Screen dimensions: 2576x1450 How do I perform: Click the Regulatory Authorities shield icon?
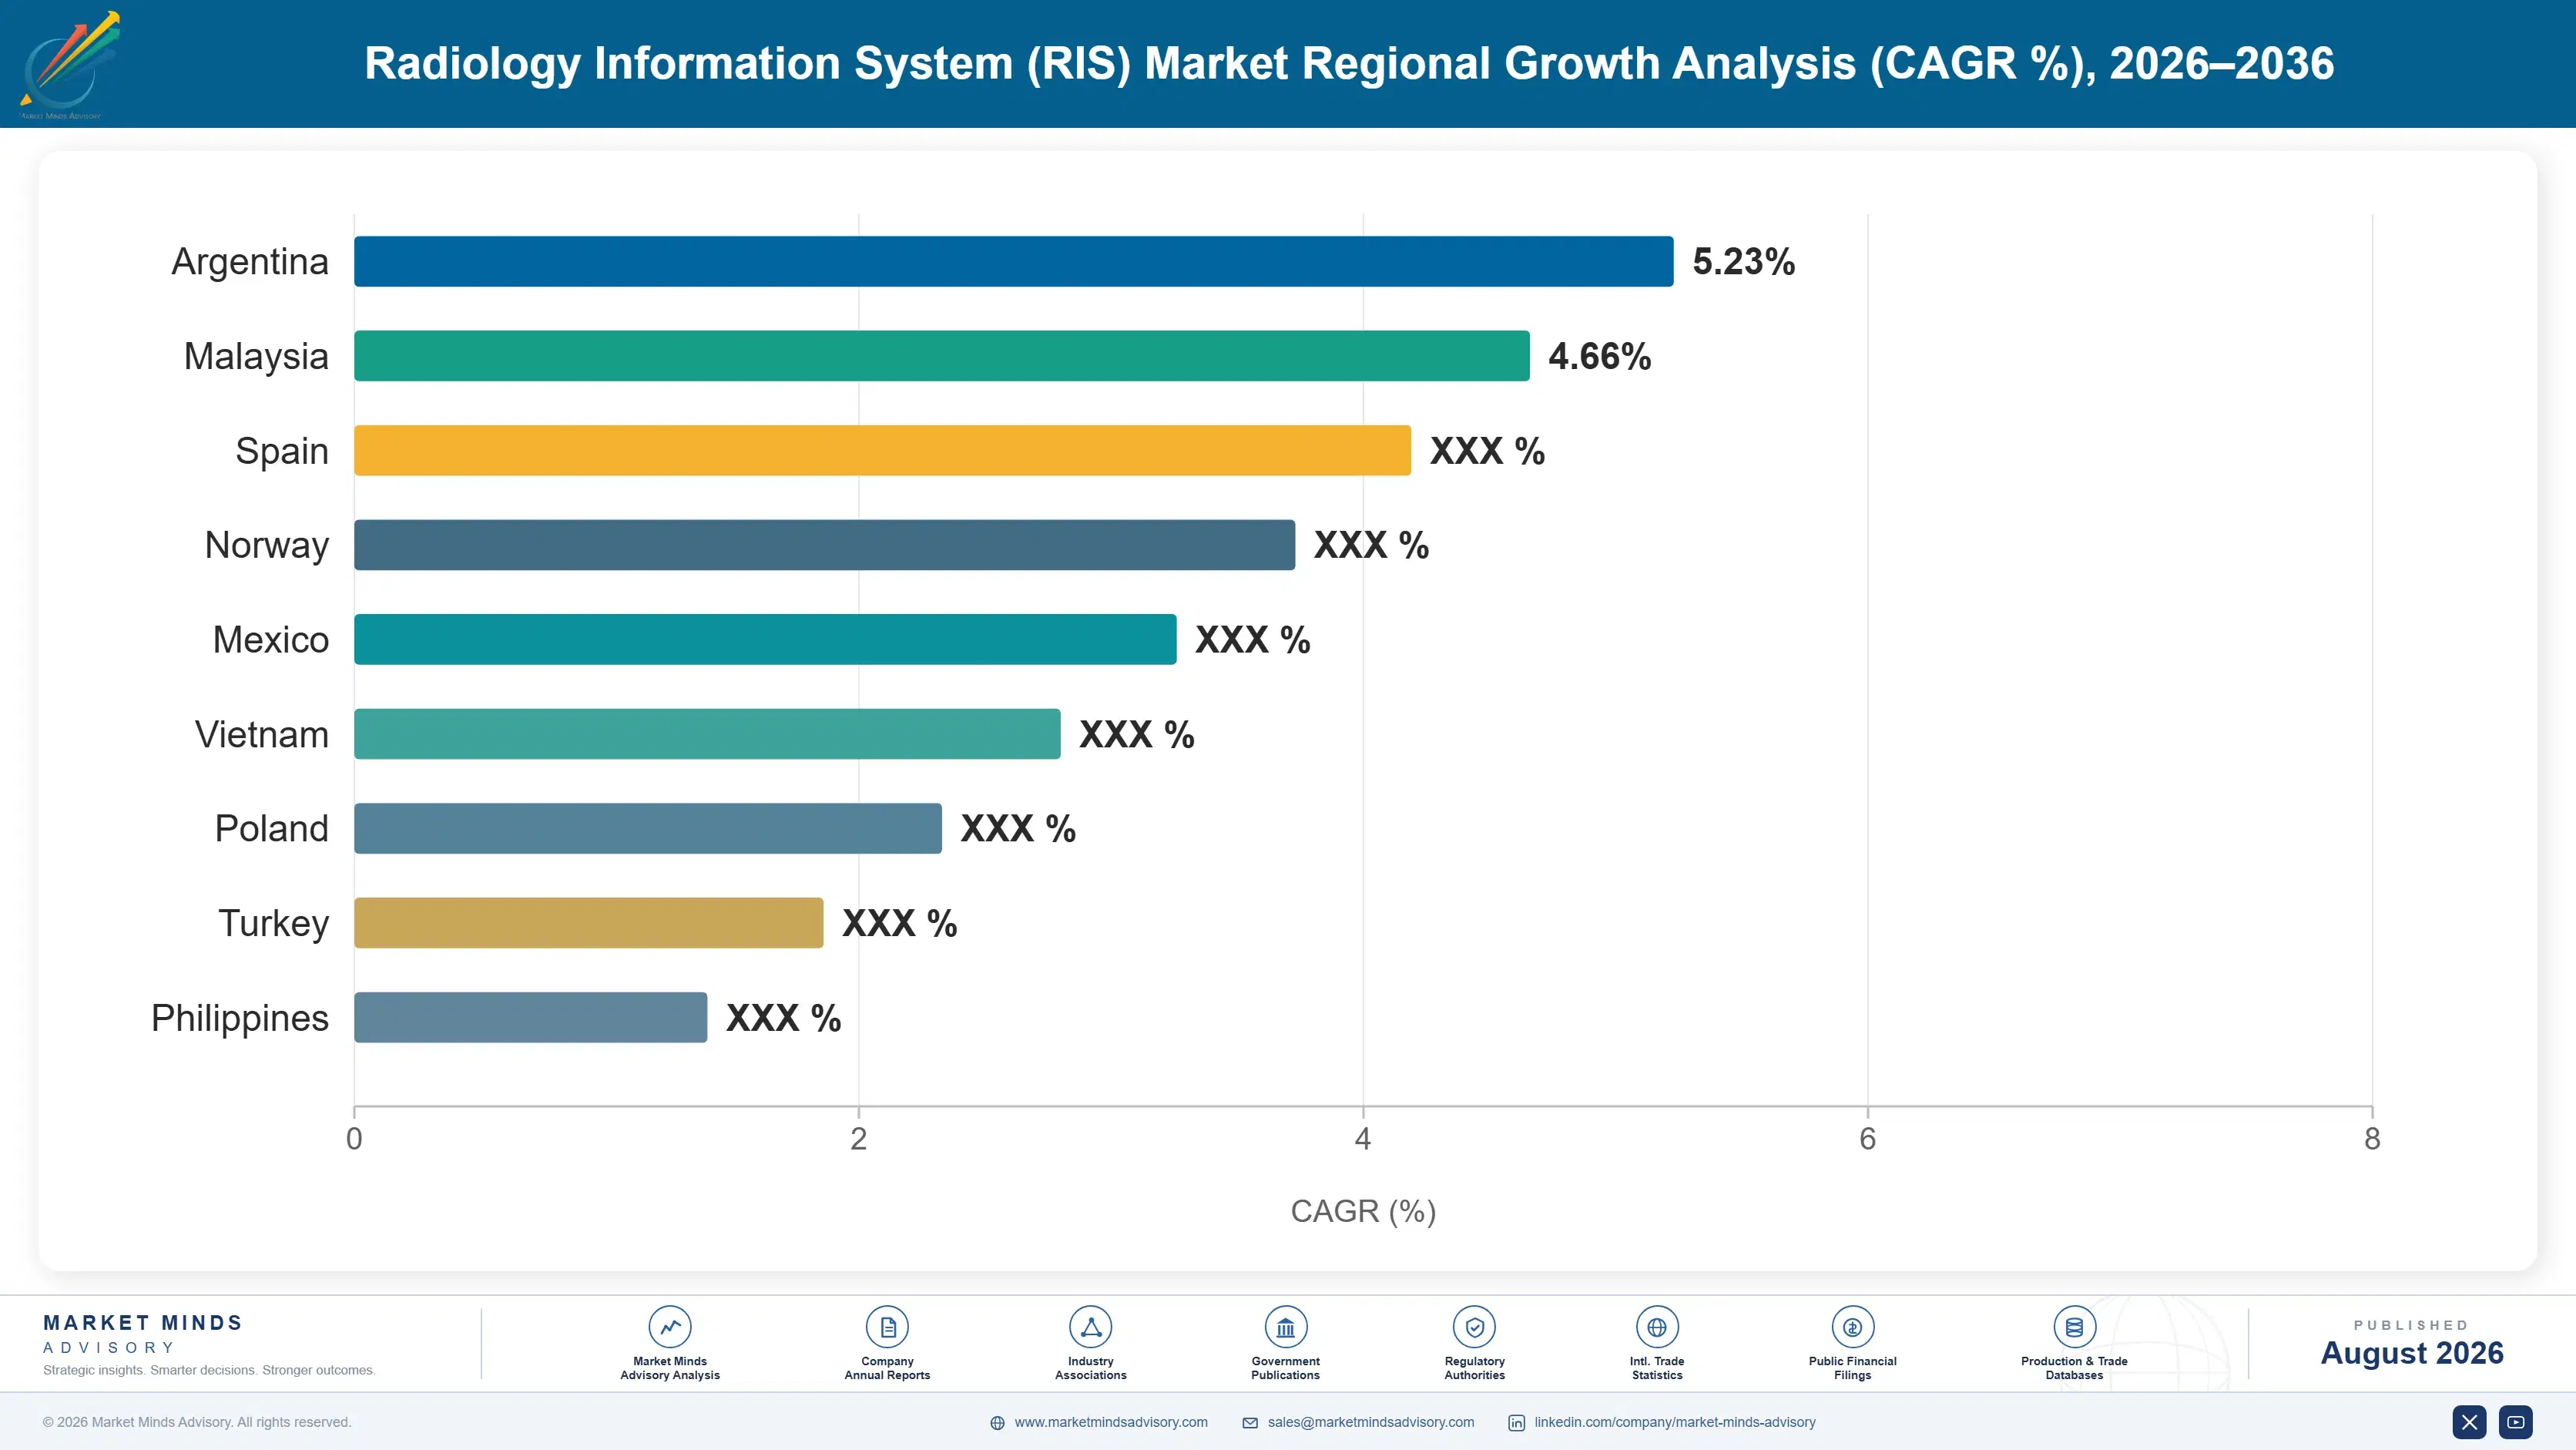pos(1474,1327)
